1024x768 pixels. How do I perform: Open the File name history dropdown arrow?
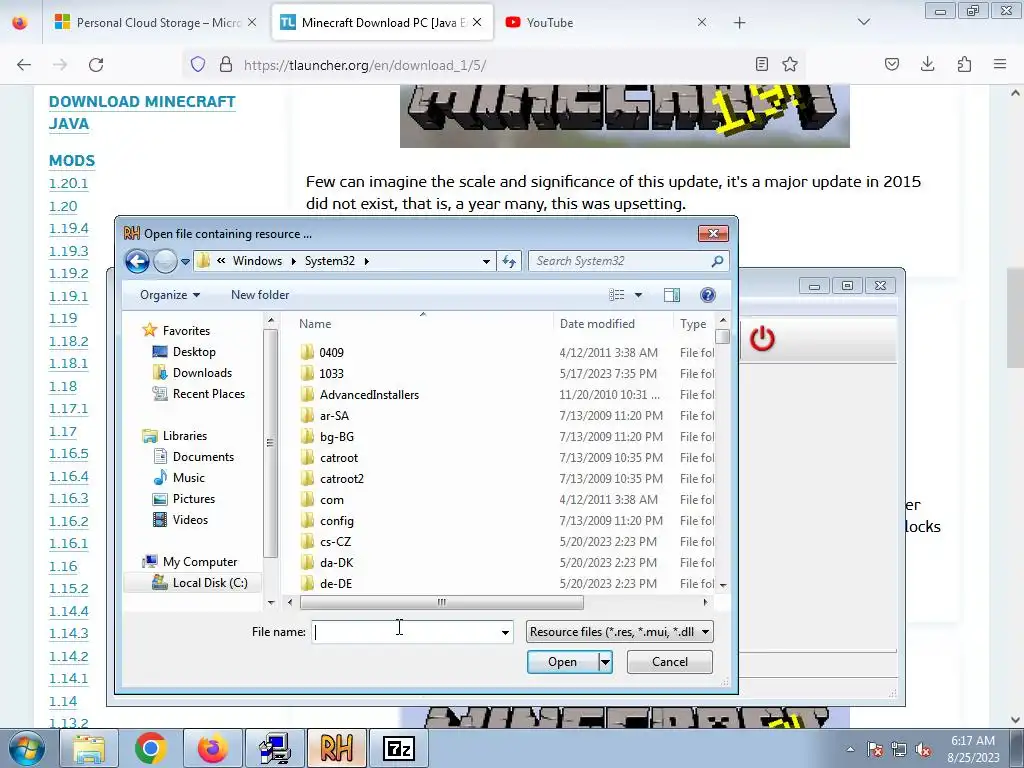505,632
